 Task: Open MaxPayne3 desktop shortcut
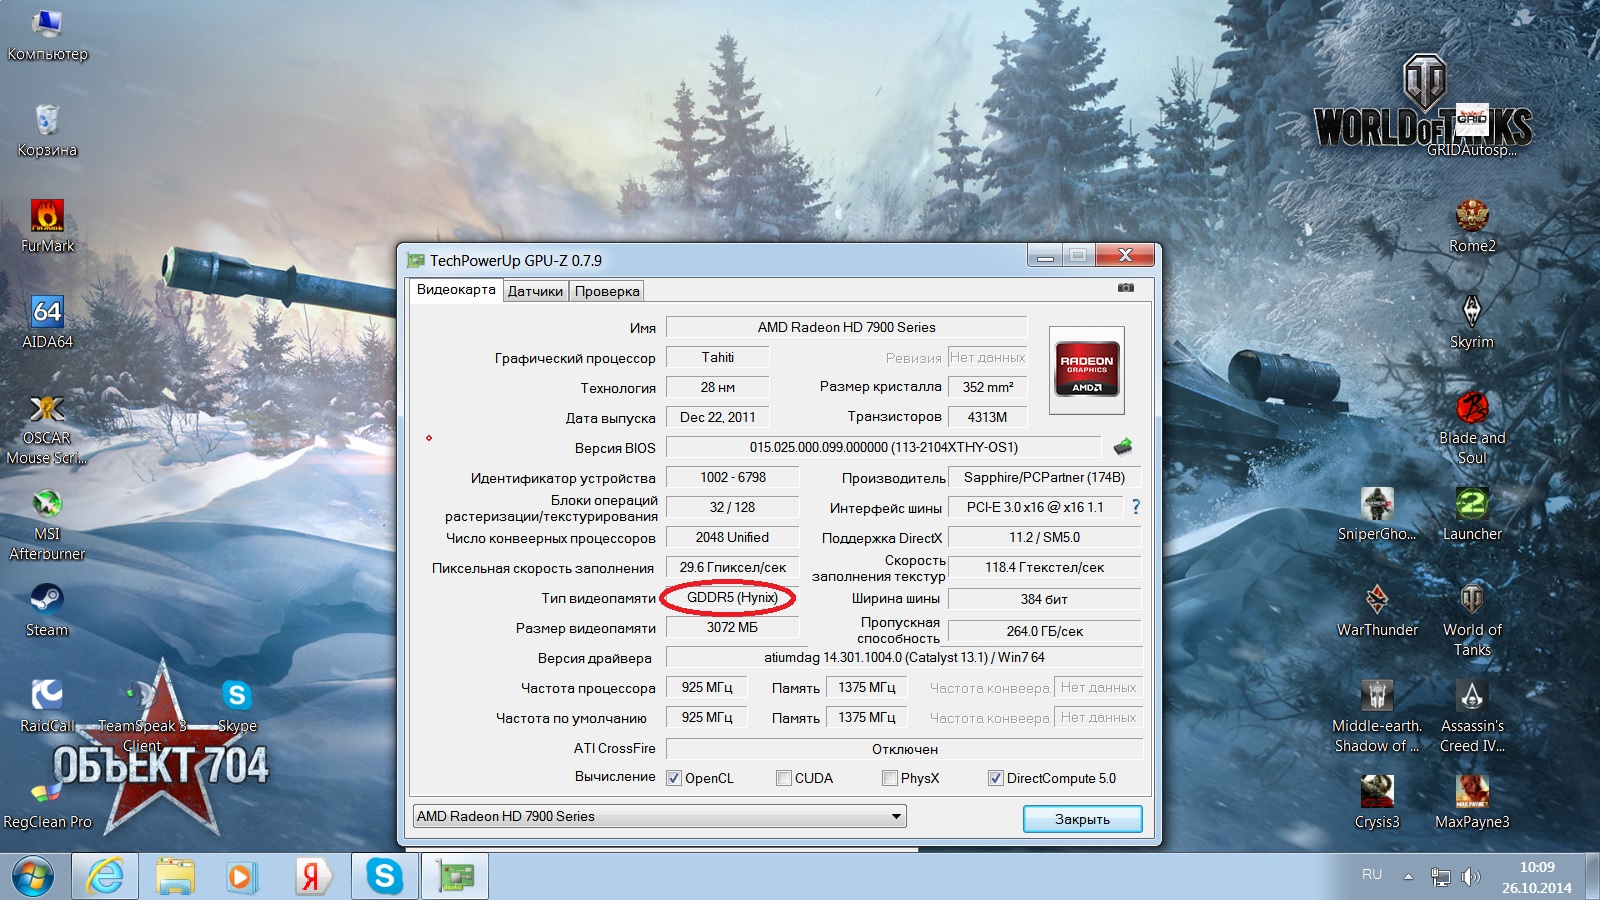point(1472,802)
